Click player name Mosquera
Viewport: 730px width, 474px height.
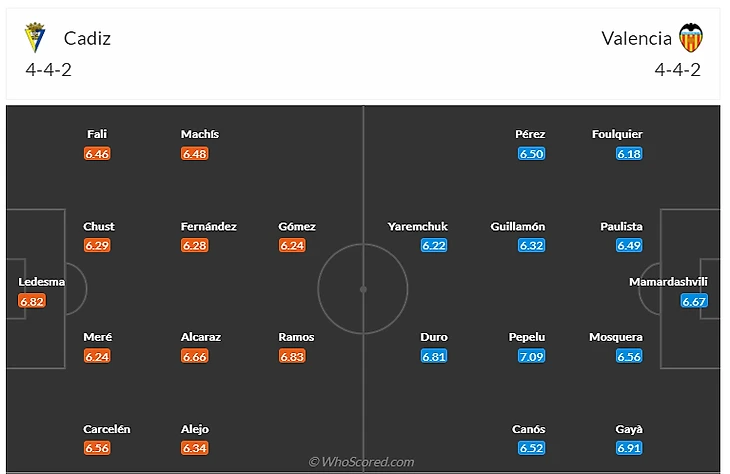tap(616, 337)
